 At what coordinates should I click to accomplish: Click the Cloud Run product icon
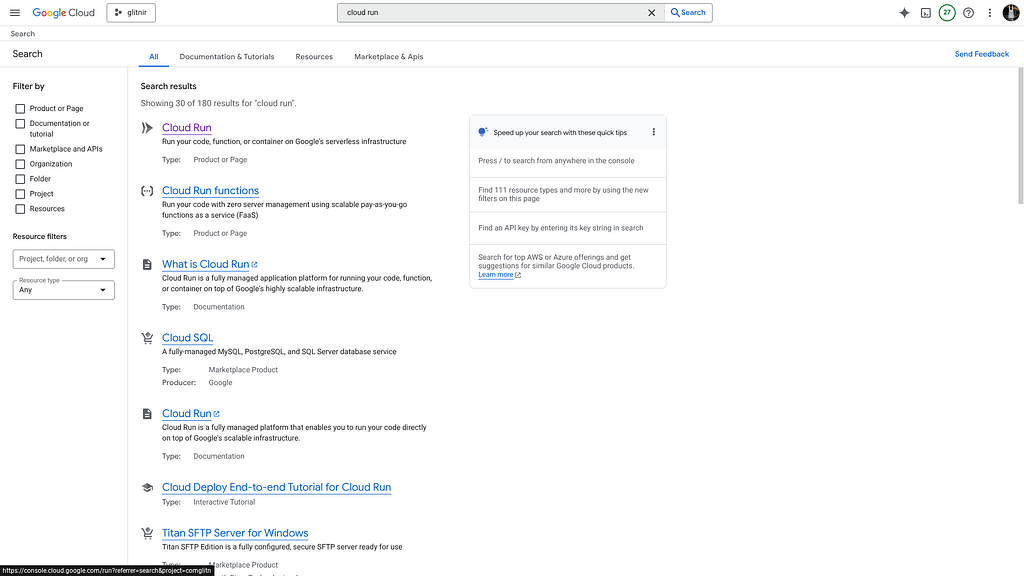pos(147,128)
